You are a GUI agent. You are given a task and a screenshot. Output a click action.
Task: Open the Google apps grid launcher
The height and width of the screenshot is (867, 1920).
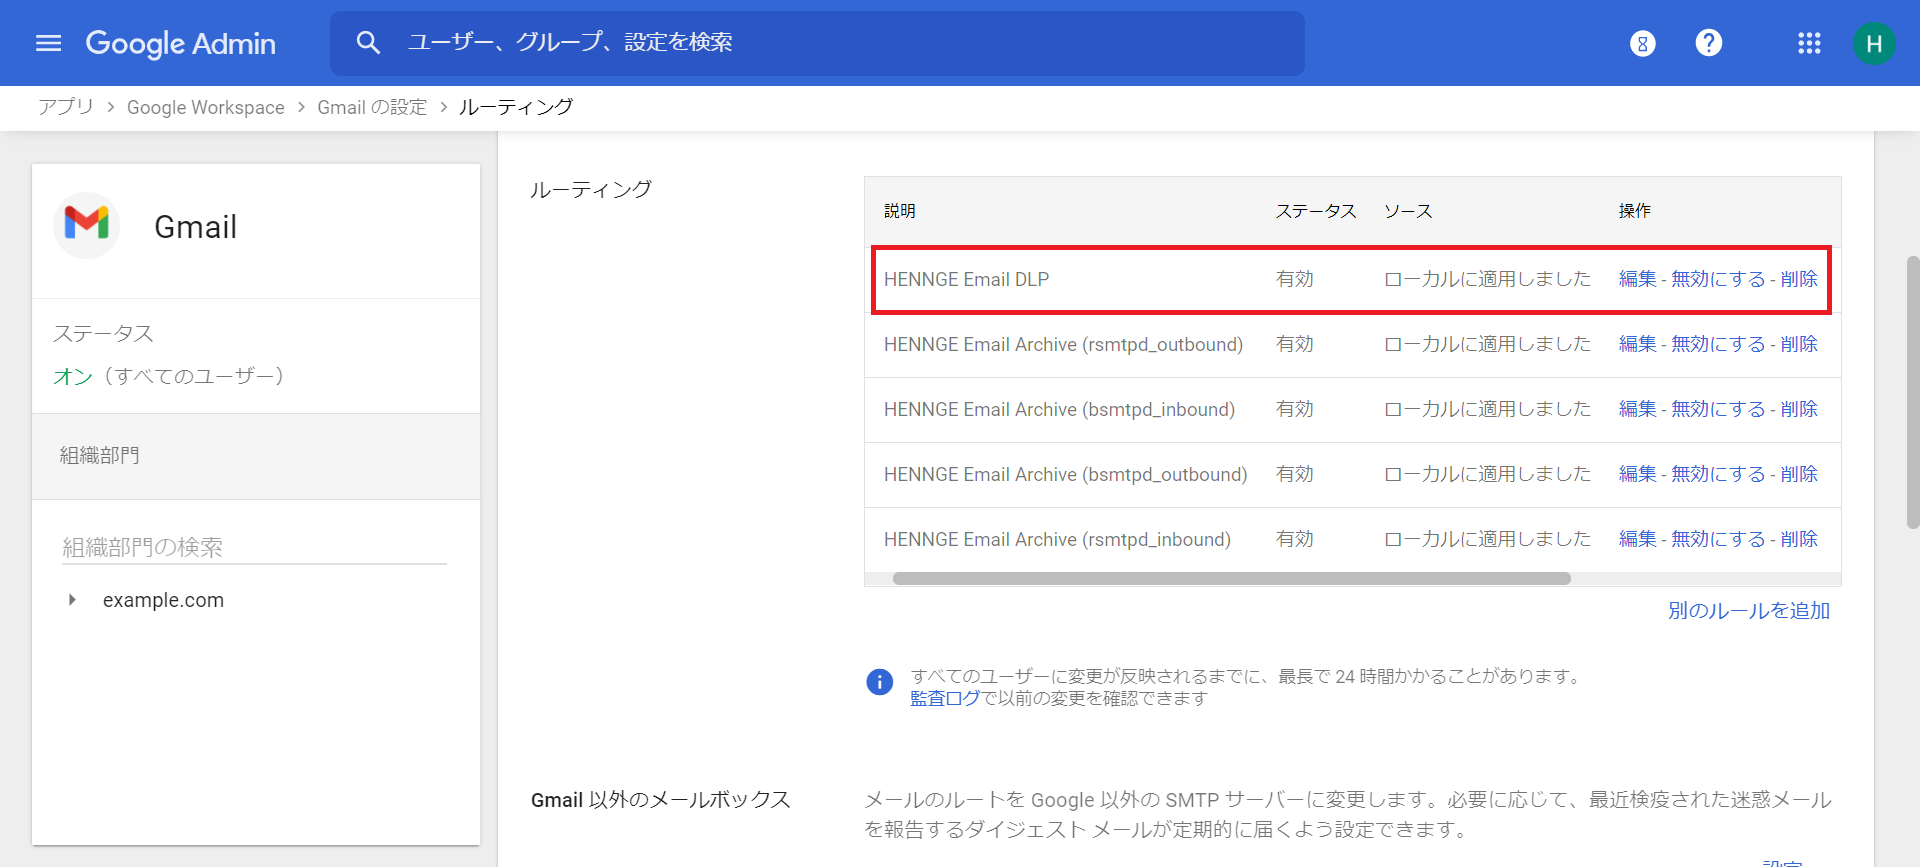click(1808, 43)
